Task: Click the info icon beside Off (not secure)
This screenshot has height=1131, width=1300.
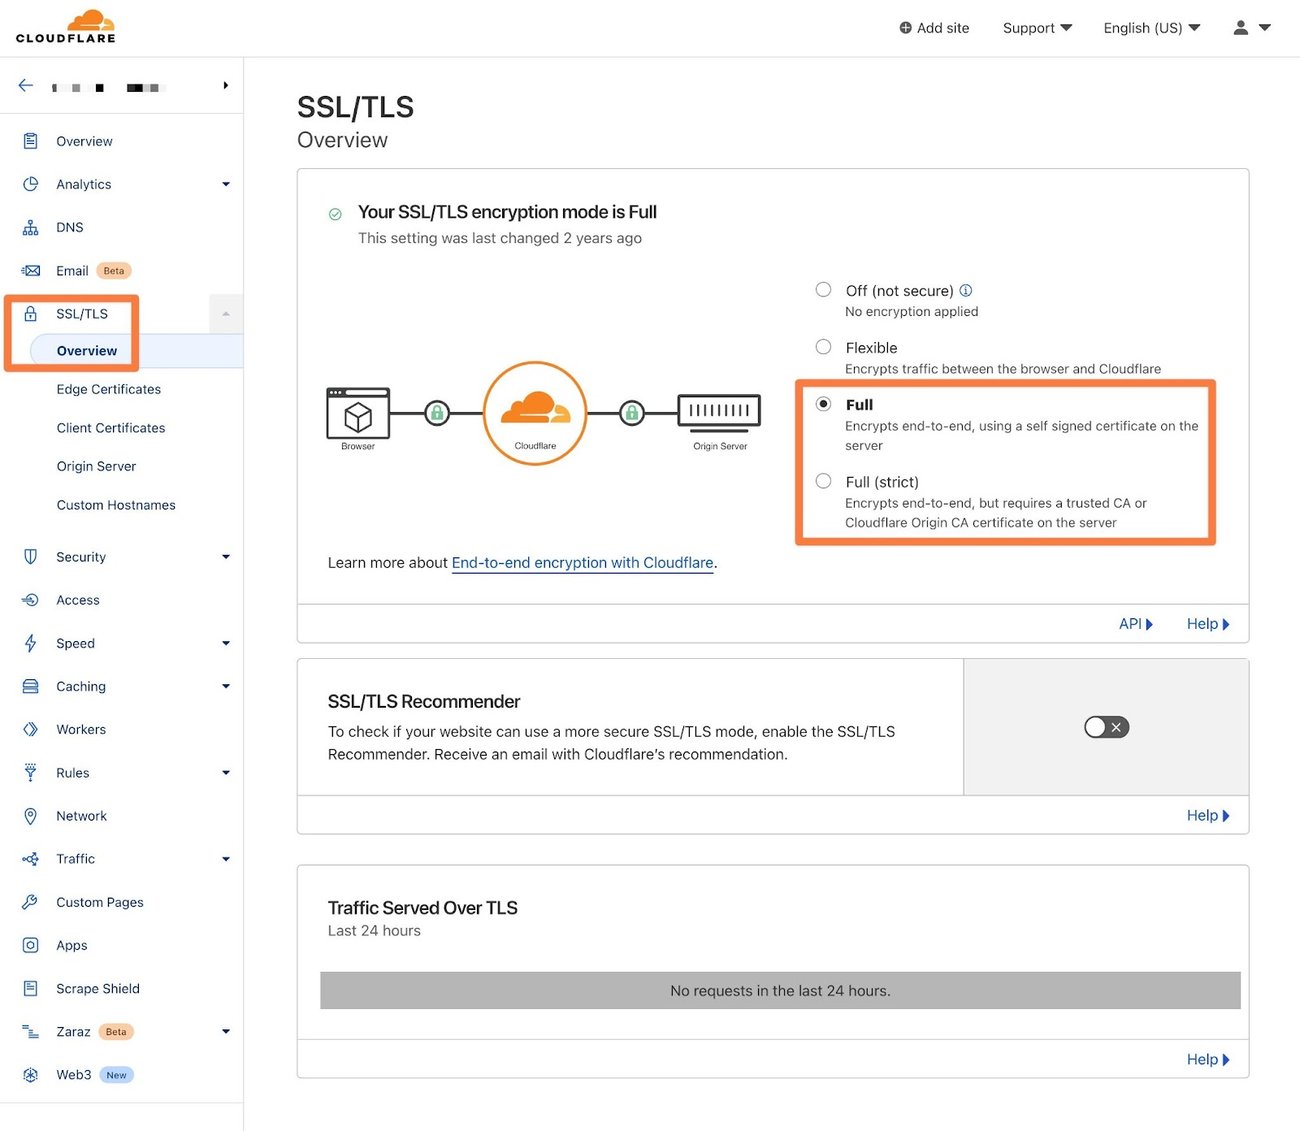Action: tap(966, 291)
